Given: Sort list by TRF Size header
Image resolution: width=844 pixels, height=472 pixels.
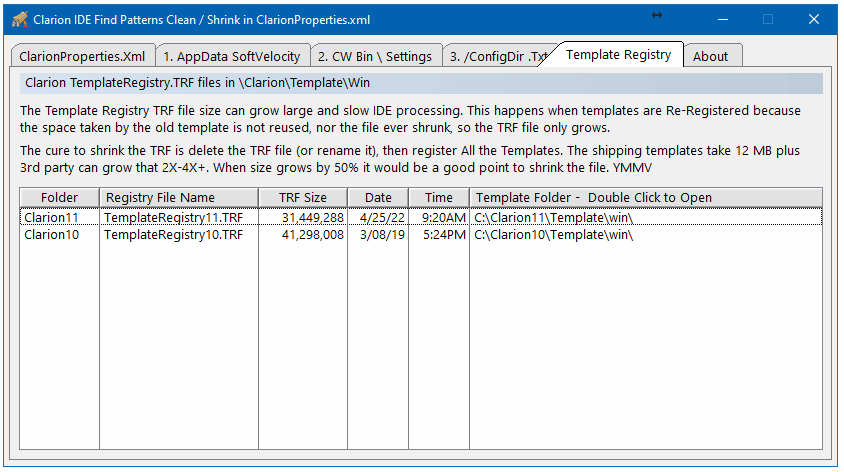Looking at the screenshot, I should click(302, 197).
